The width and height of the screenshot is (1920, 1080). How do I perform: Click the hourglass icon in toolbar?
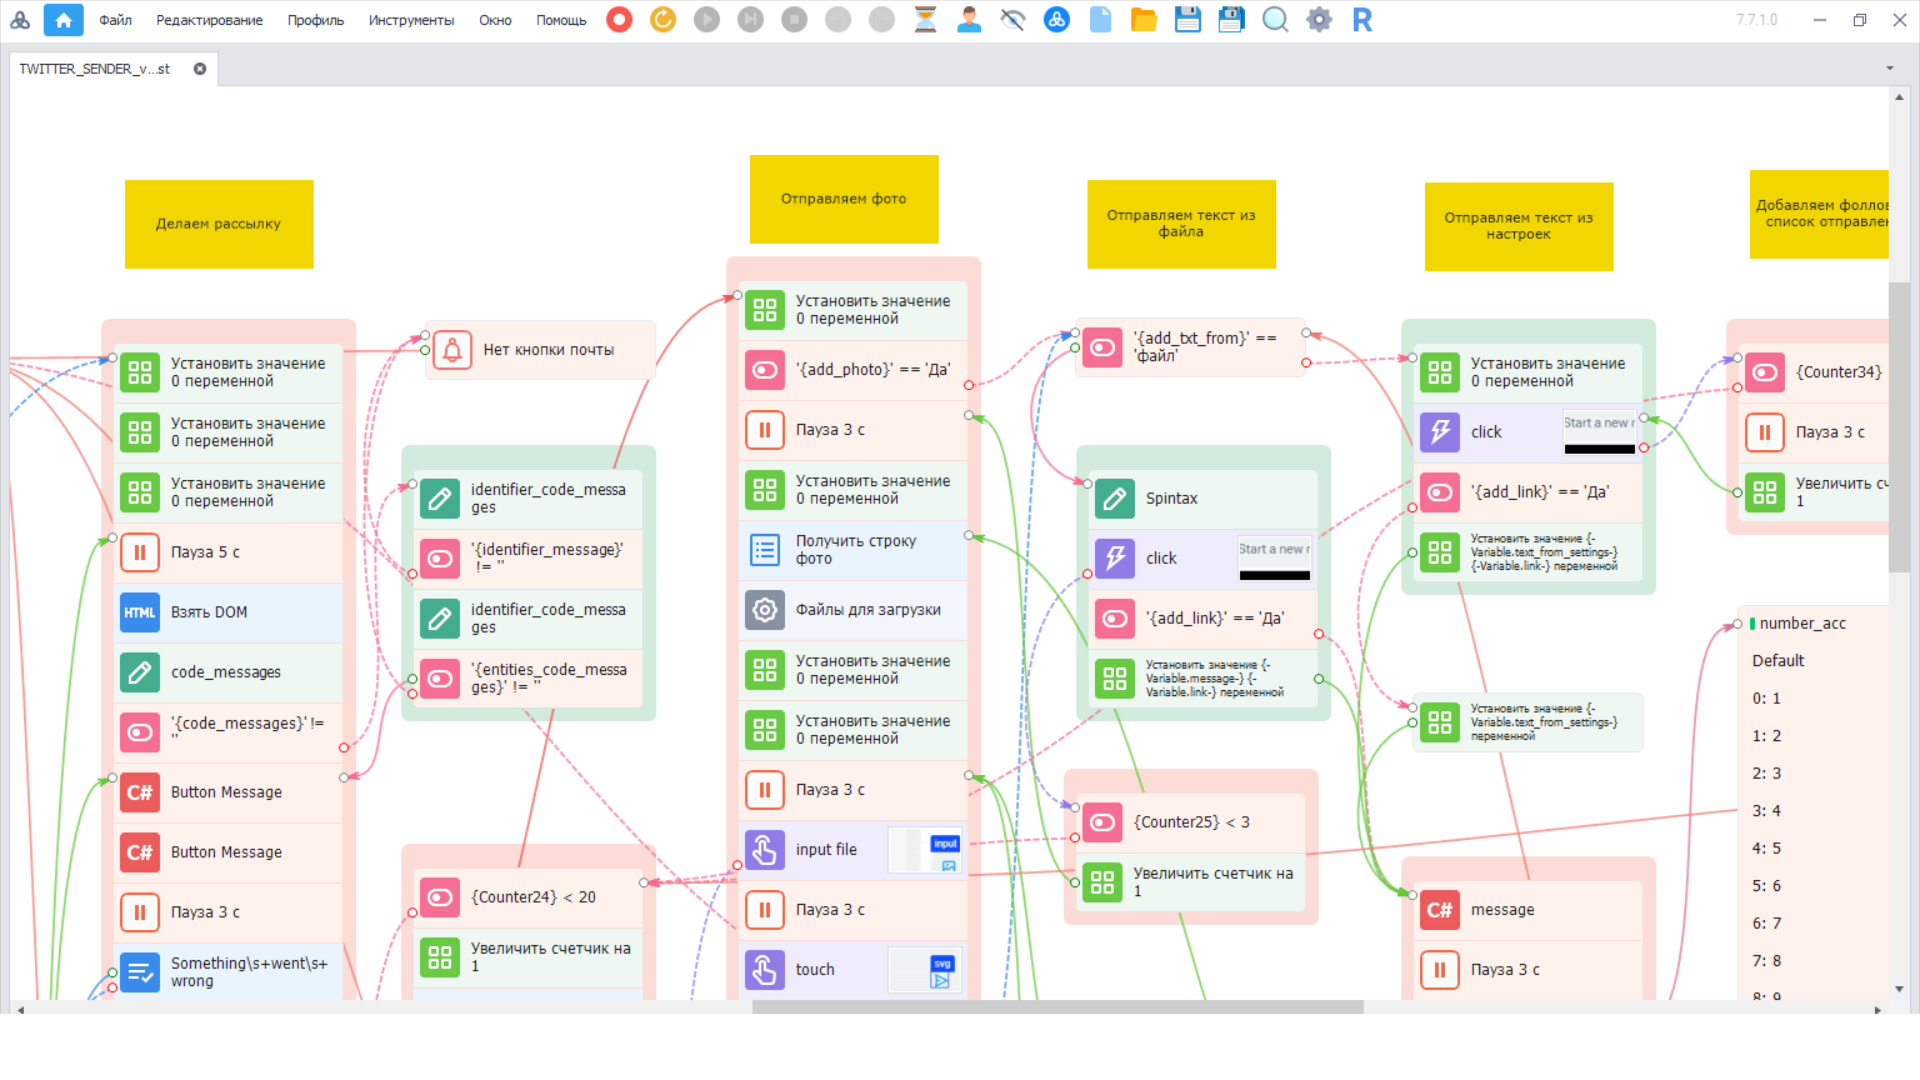click(x=925, y=19)
